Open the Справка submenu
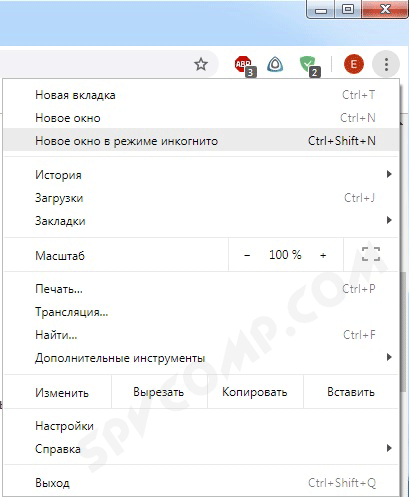Screen dimensions: 409x497 (201, 449)
